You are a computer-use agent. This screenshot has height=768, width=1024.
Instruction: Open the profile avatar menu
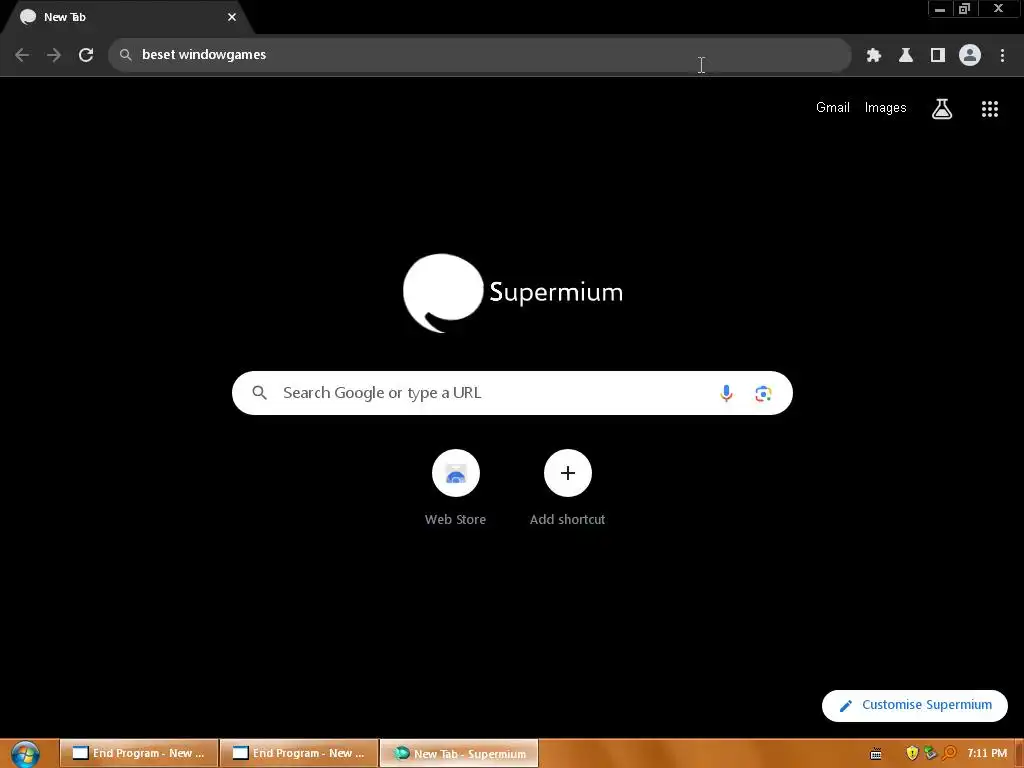tap(970, 55)
